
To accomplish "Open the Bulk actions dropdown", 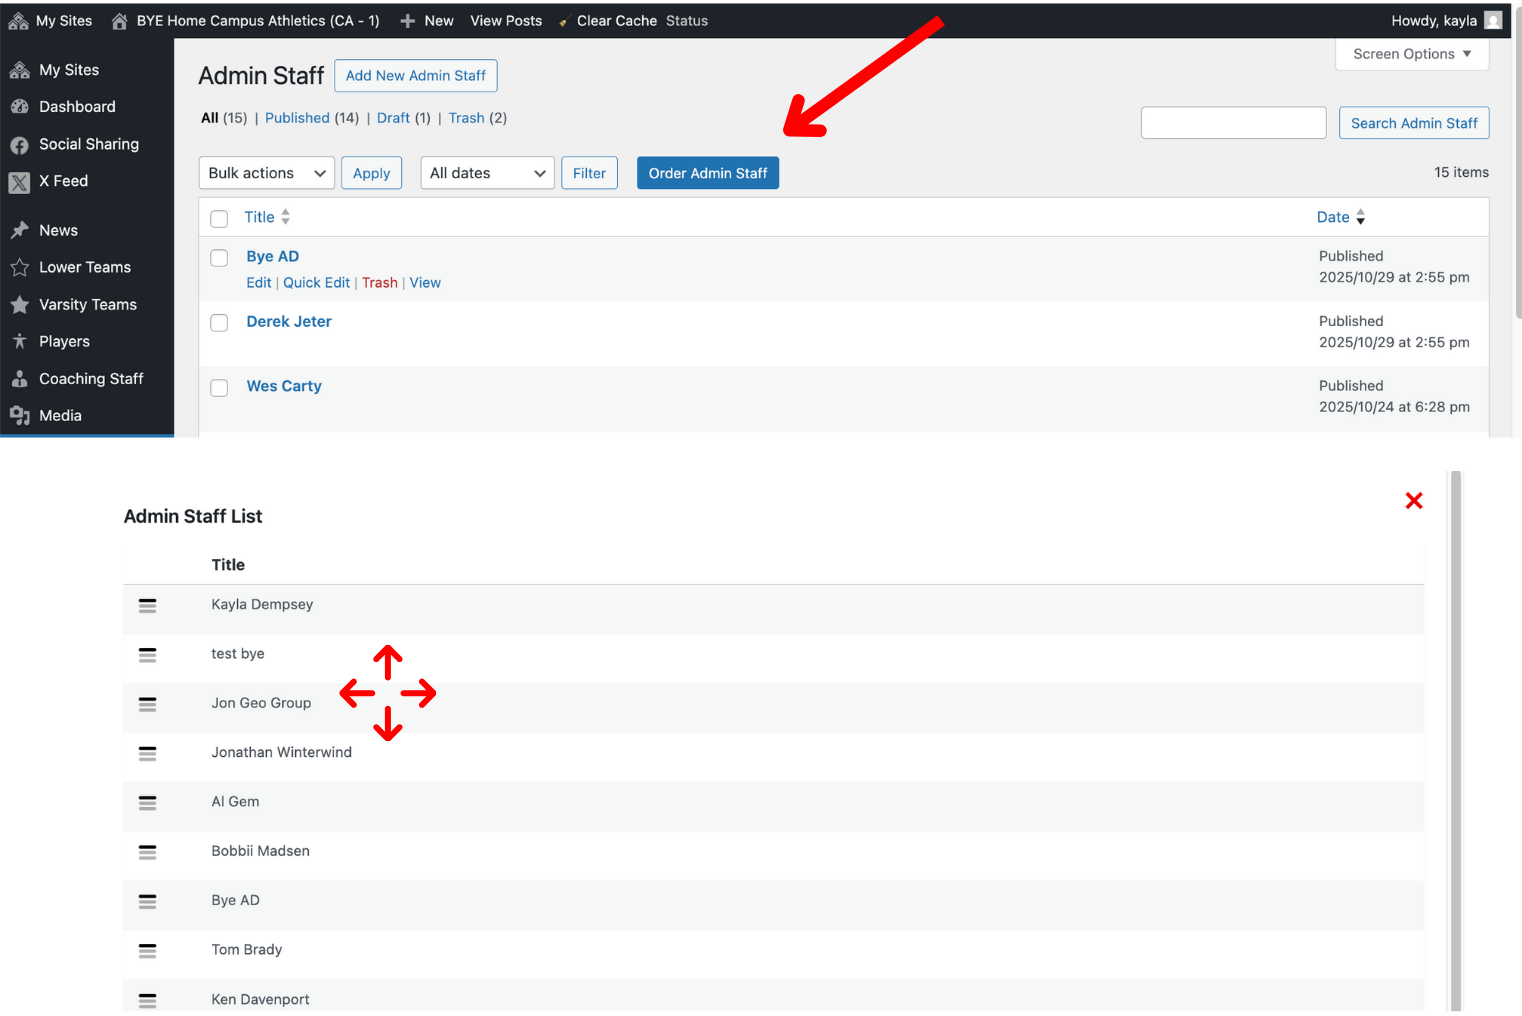I will tap(266, 172).
